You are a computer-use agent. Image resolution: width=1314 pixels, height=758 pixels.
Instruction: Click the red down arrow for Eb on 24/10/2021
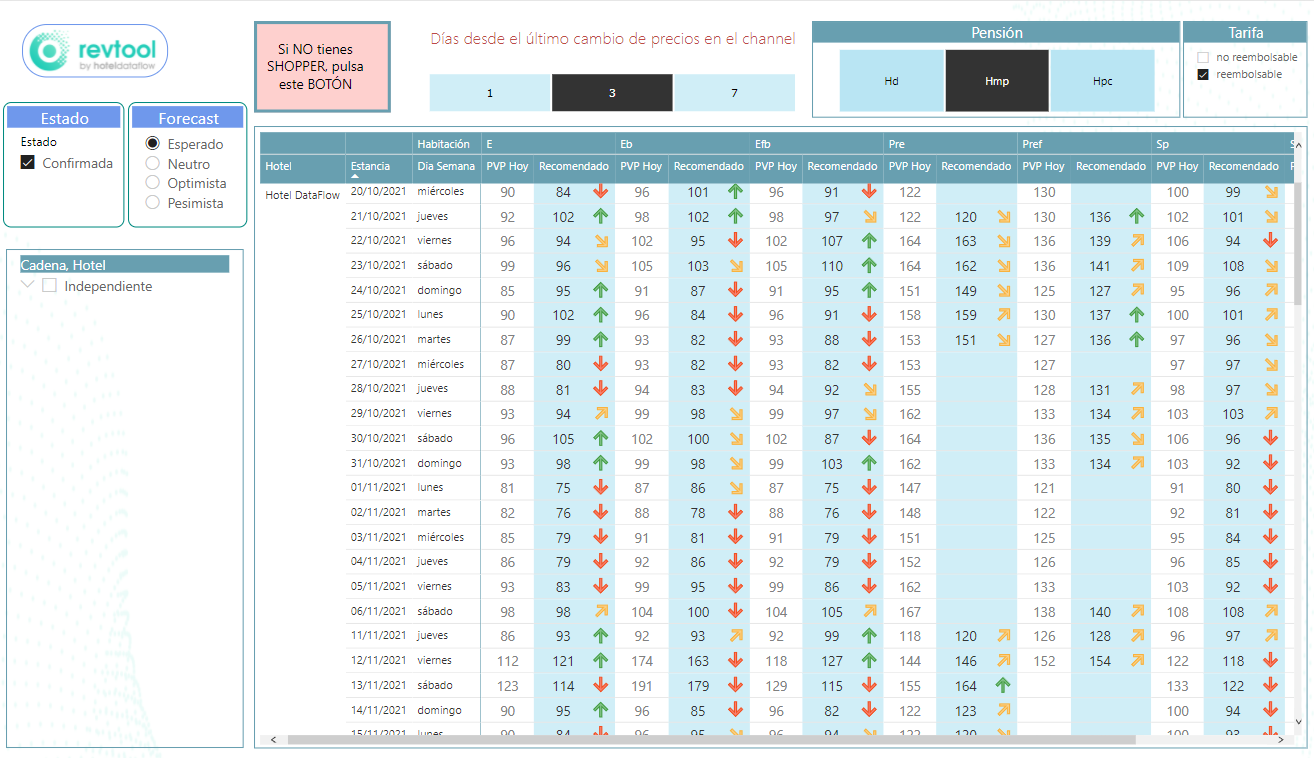point(736,290)
